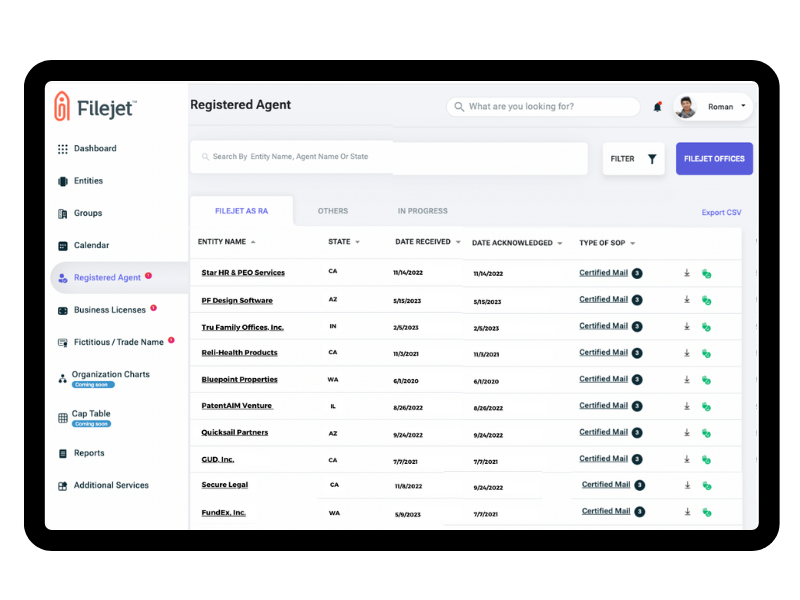This screenshot has width=800, height=600.
Task: Click the Reports sidebar icon
Action: [x=63, y=453]
